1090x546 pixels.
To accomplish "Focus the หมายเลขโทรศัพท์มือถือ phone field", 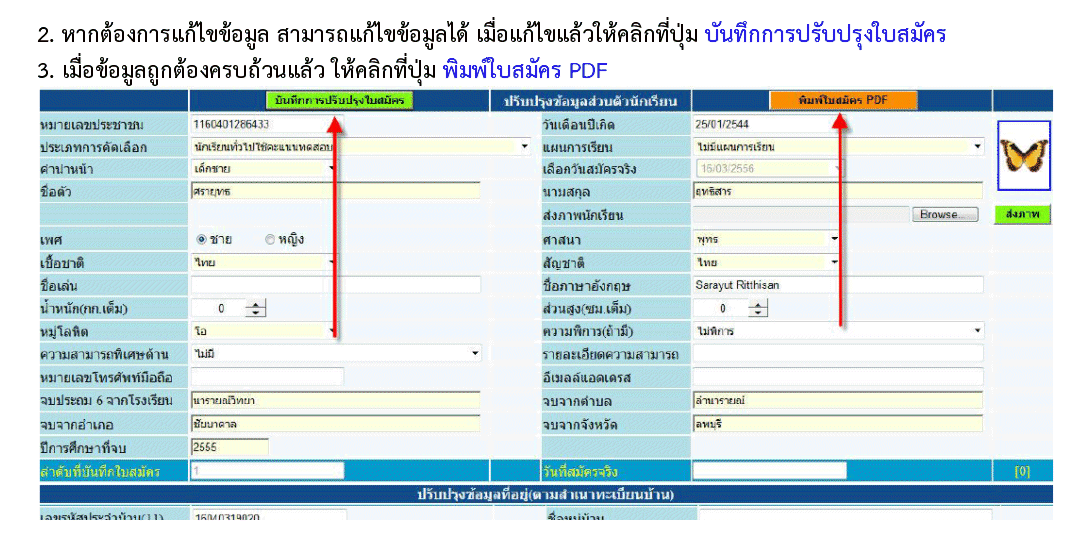I will 266,377.
